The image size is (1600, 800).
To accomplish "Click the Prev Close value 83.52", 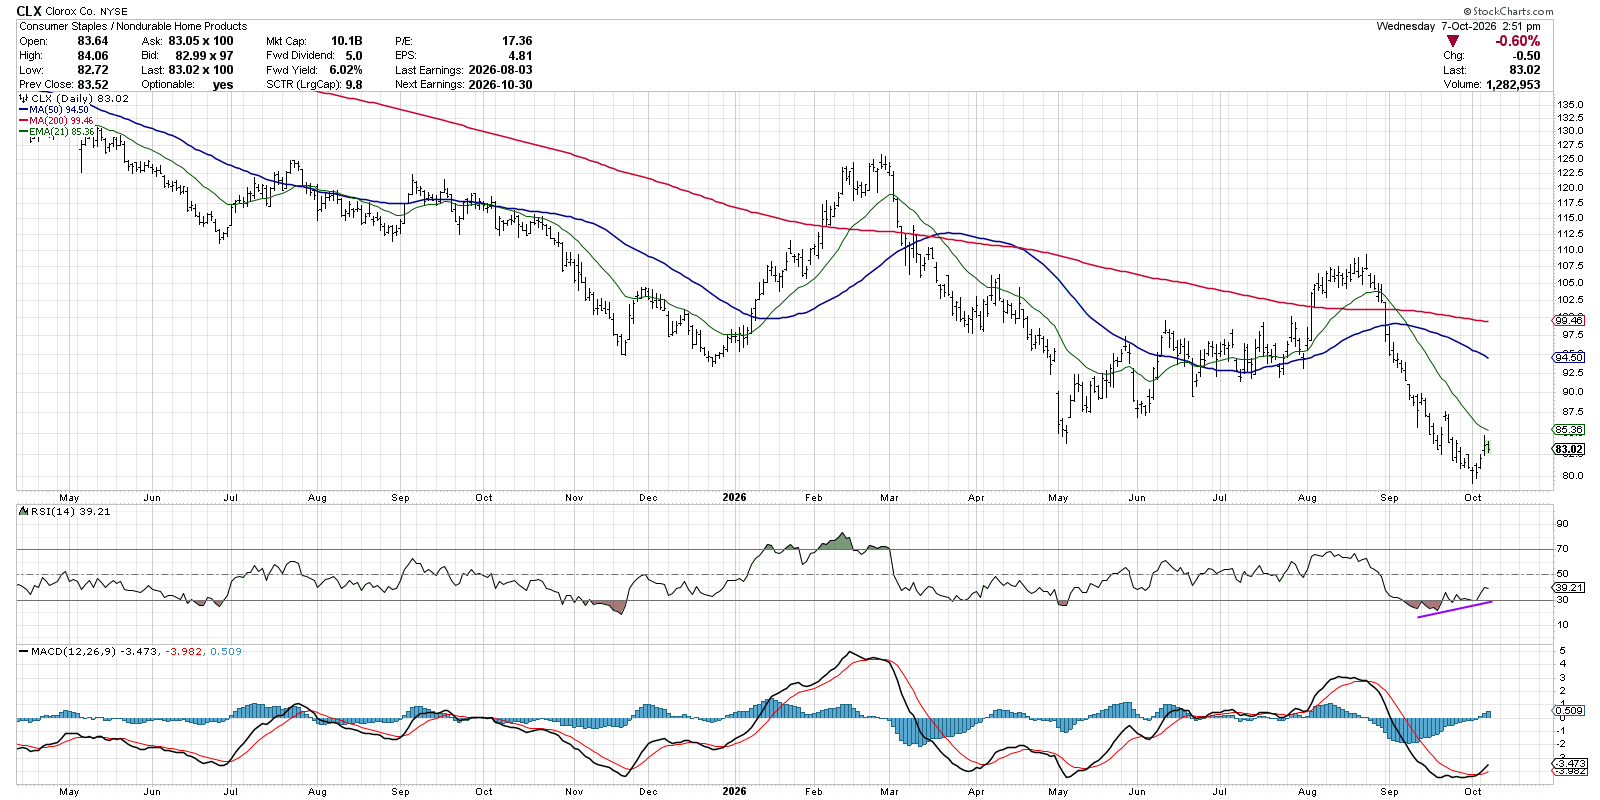I will coord(93,85).
